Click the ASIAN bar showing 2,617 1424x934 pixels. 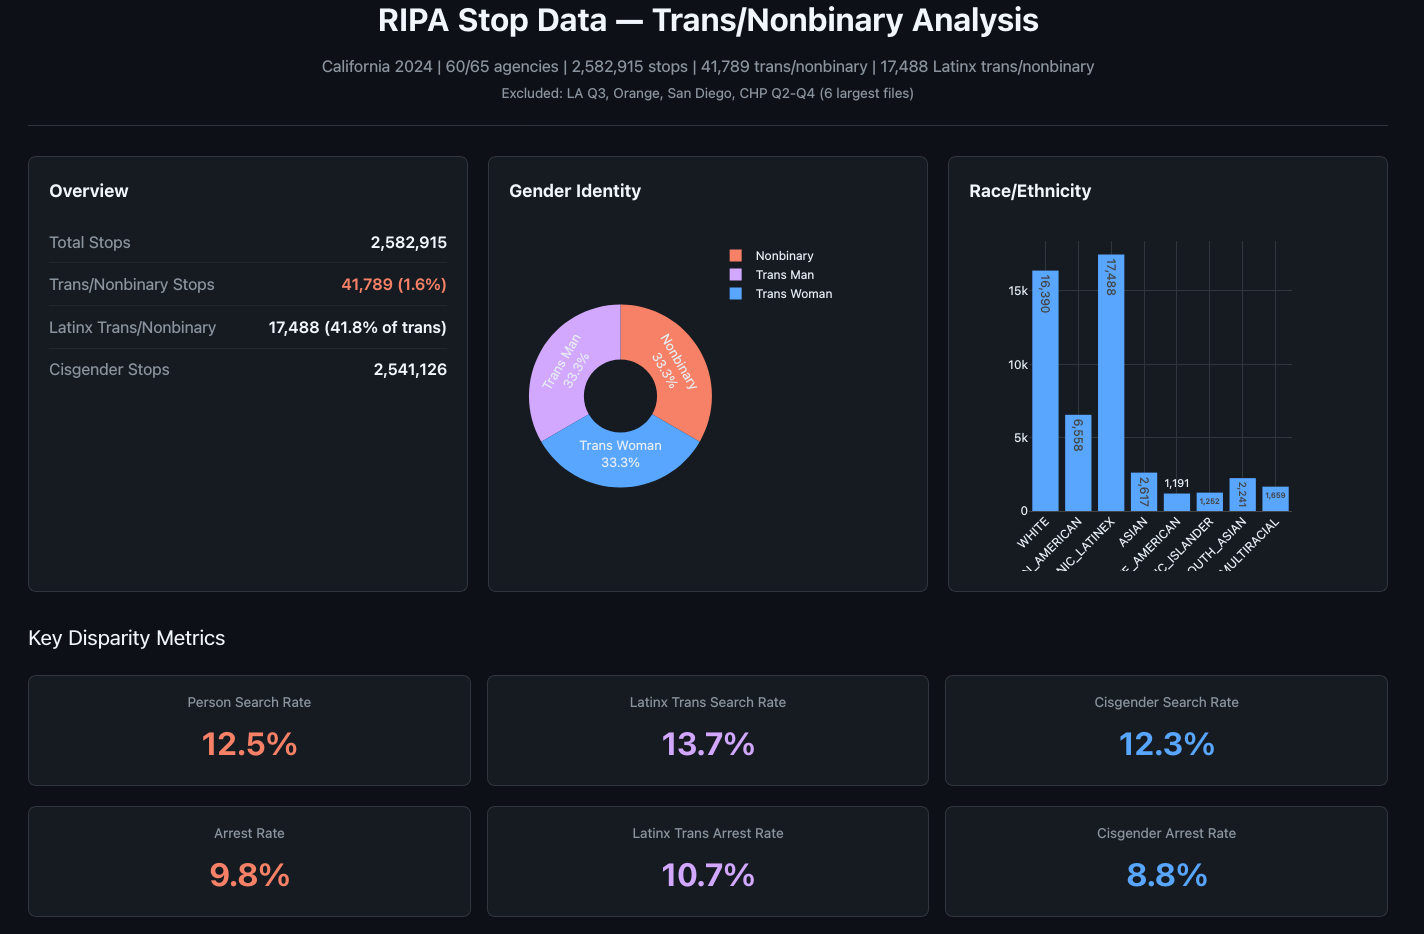coord(1144,492)
